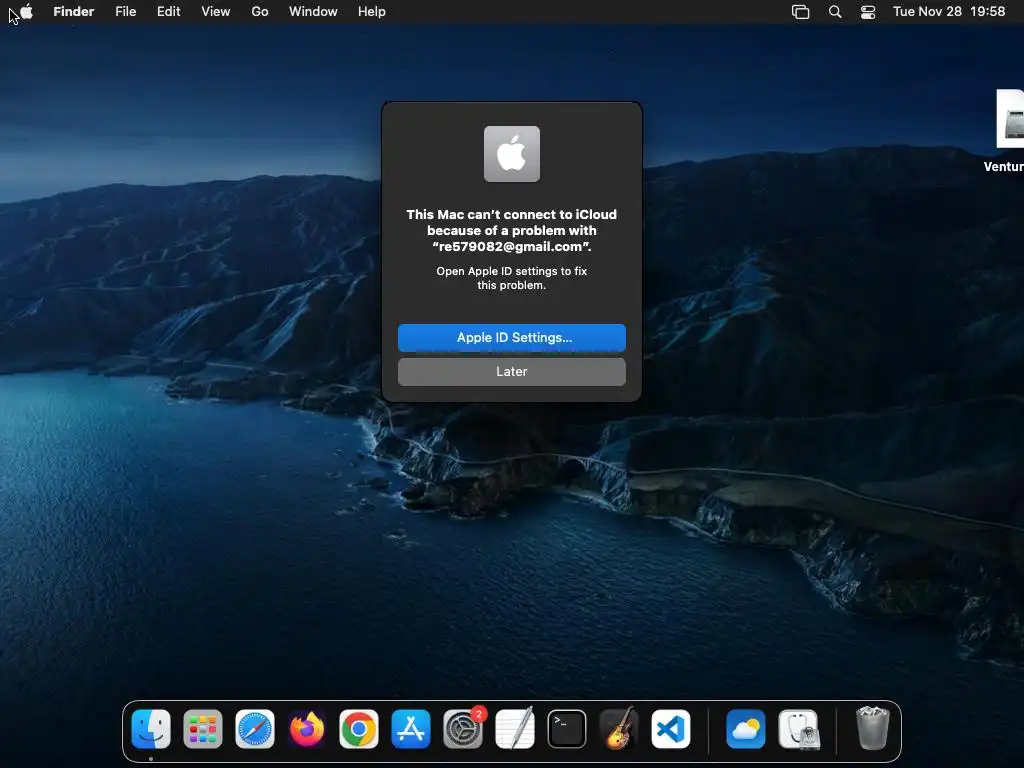The width and height of the screenshot is (1024, 768).
Task: Open the Trash in the Dock
Action: 872,728
